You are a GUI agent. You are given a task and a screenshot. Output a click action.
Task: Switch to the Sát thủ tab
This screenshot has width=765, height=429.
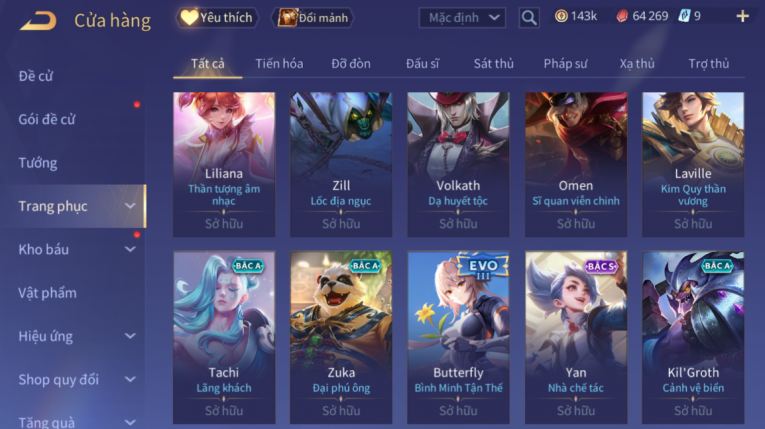coord(493,63)
